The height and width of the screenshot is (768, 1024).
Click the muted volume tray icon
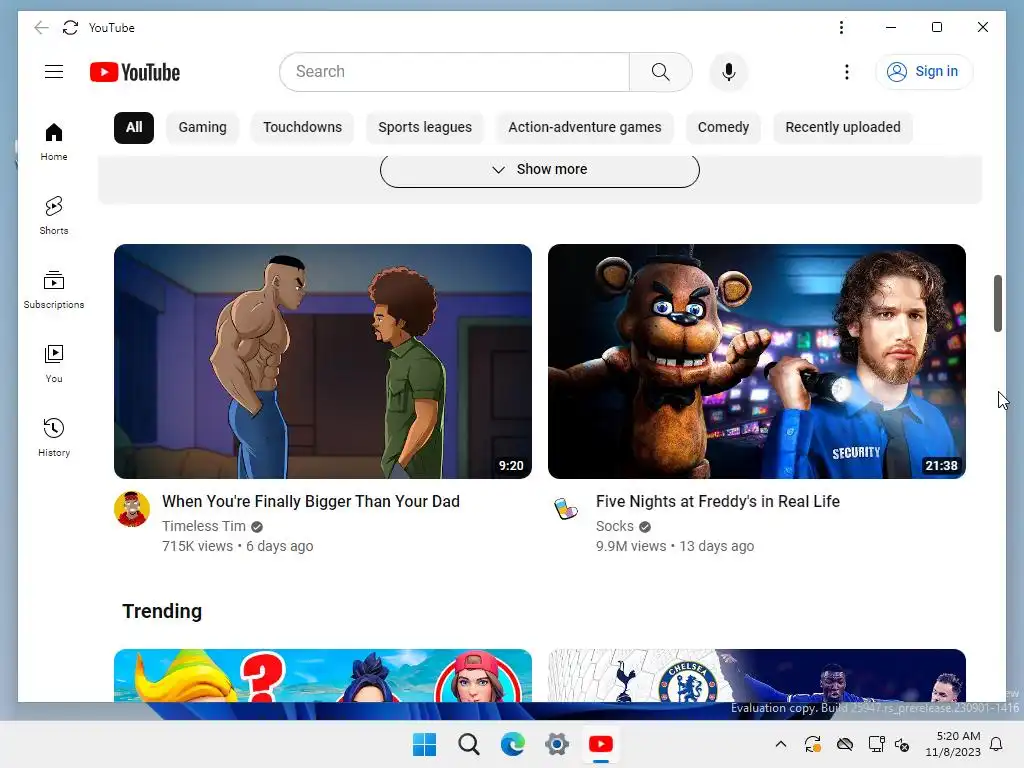(x=902, y=744)
